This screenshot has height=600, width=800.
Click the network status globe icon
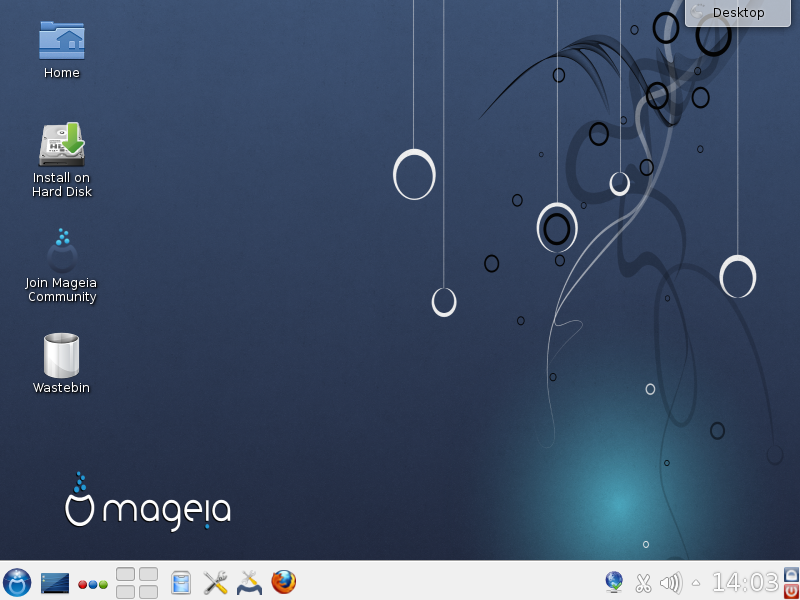tap(614, 582)
